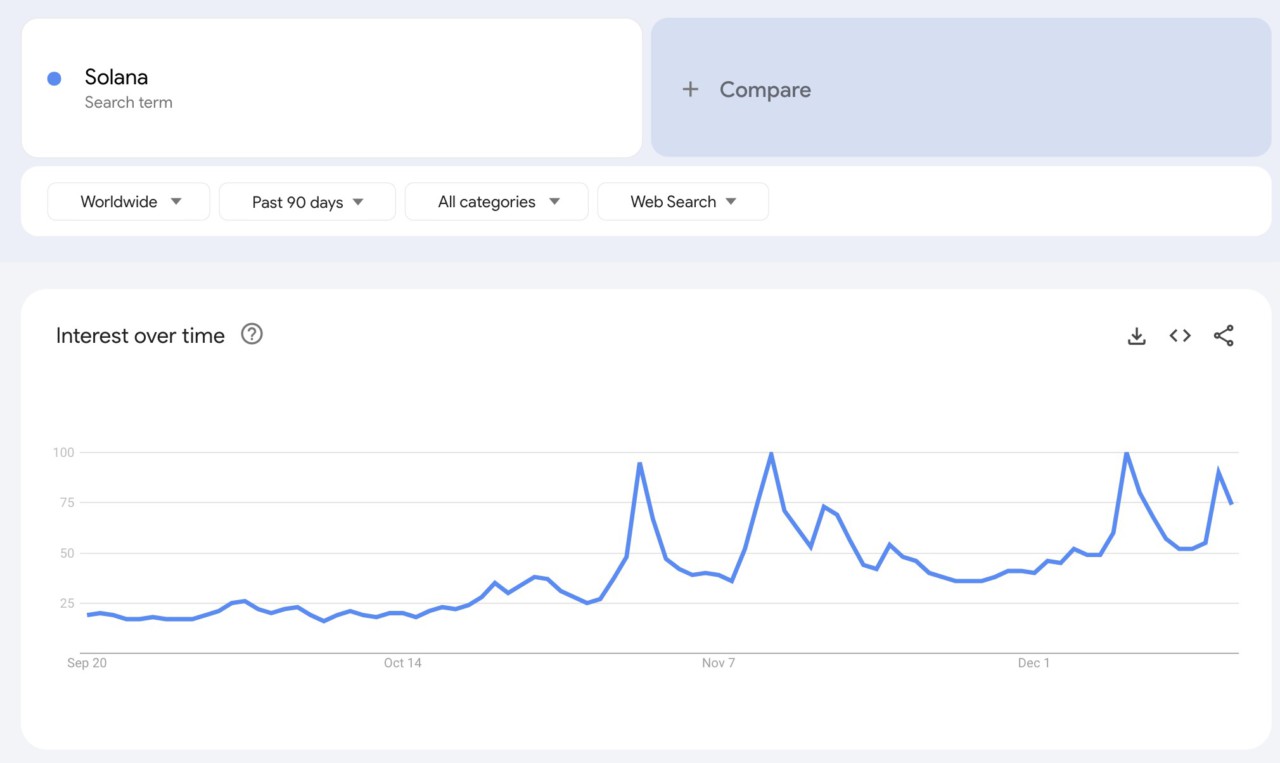The height and width of the screenshot is (763, 1280).
Task: Click the peak of the trend line near Nov 7
Action: 770,453
